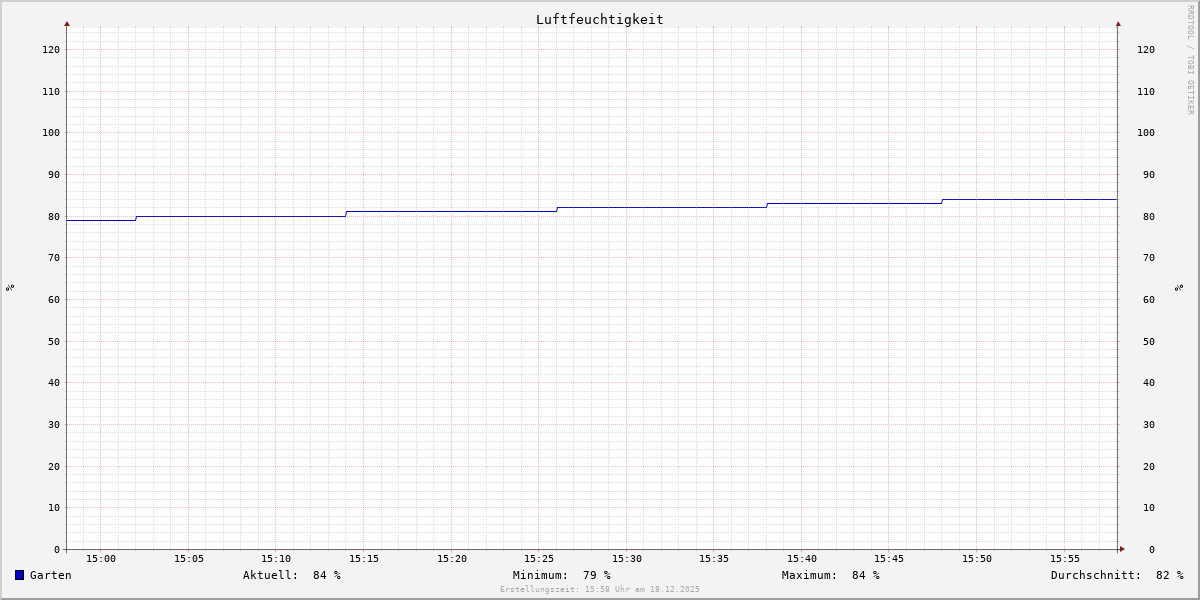Click the 100 label on left axis

click(x=51, y=133)
